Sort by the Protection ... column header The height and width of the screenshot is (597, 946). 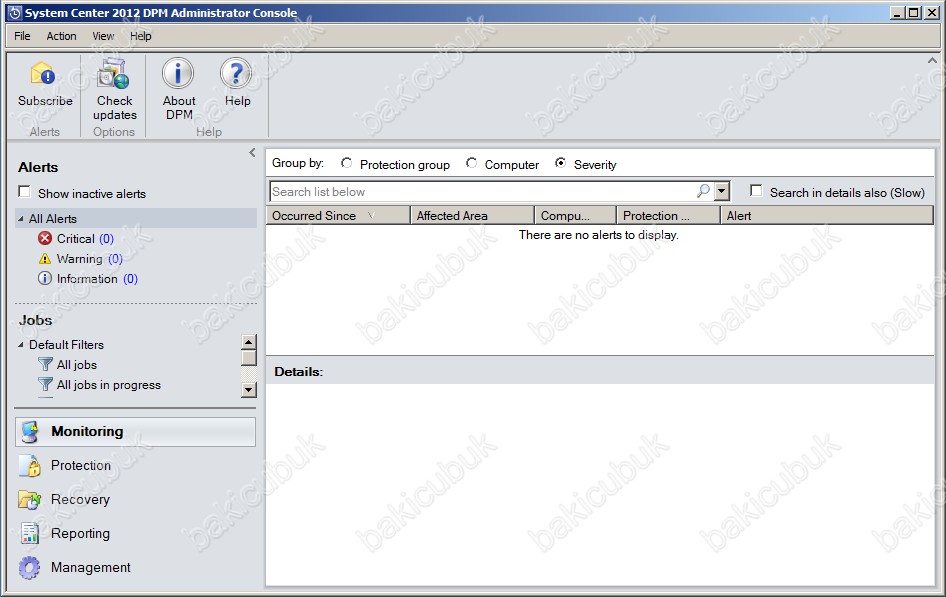point(668,215)
